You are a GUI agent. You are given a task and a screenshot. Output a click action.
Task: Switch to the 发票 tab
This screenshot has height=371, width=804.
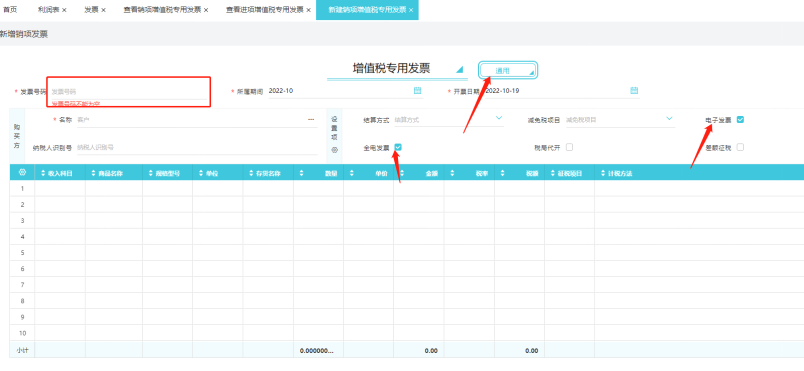coord(91,10)
